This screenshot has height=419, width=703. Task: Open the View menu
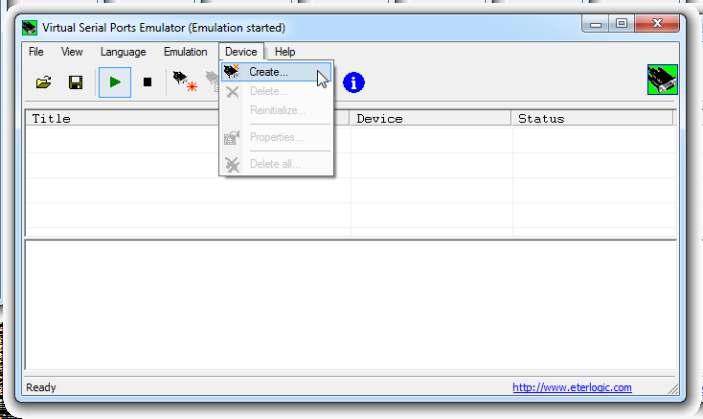click(72, 52)
